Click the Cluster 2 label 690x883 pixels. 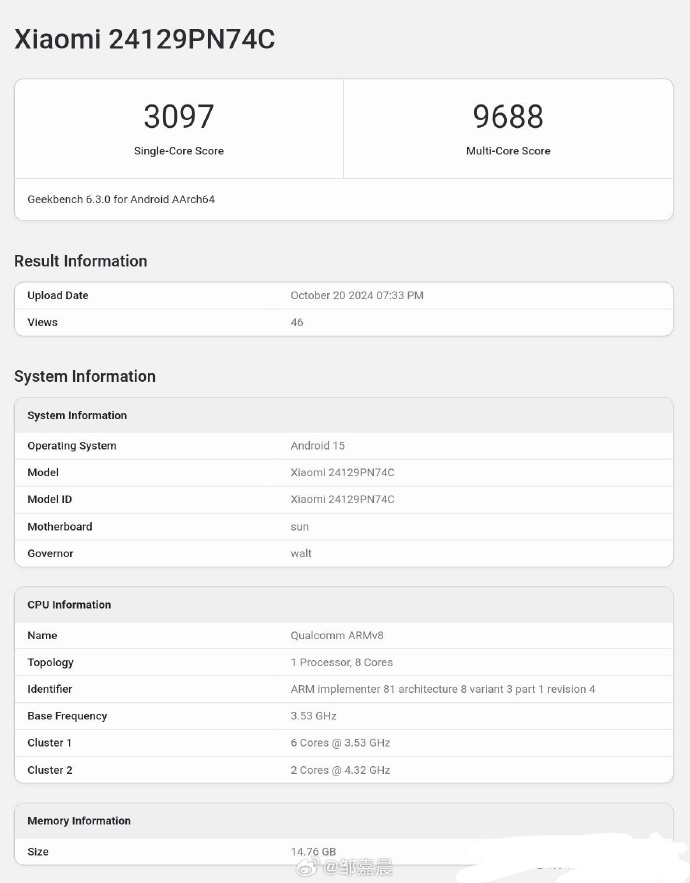50,770
